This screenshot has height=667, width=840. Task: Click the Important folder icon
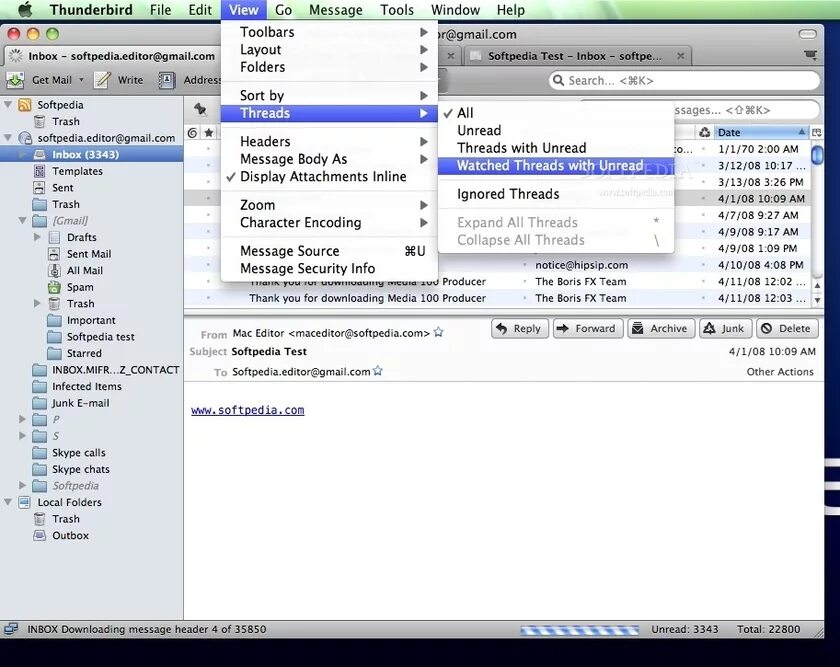54,320
